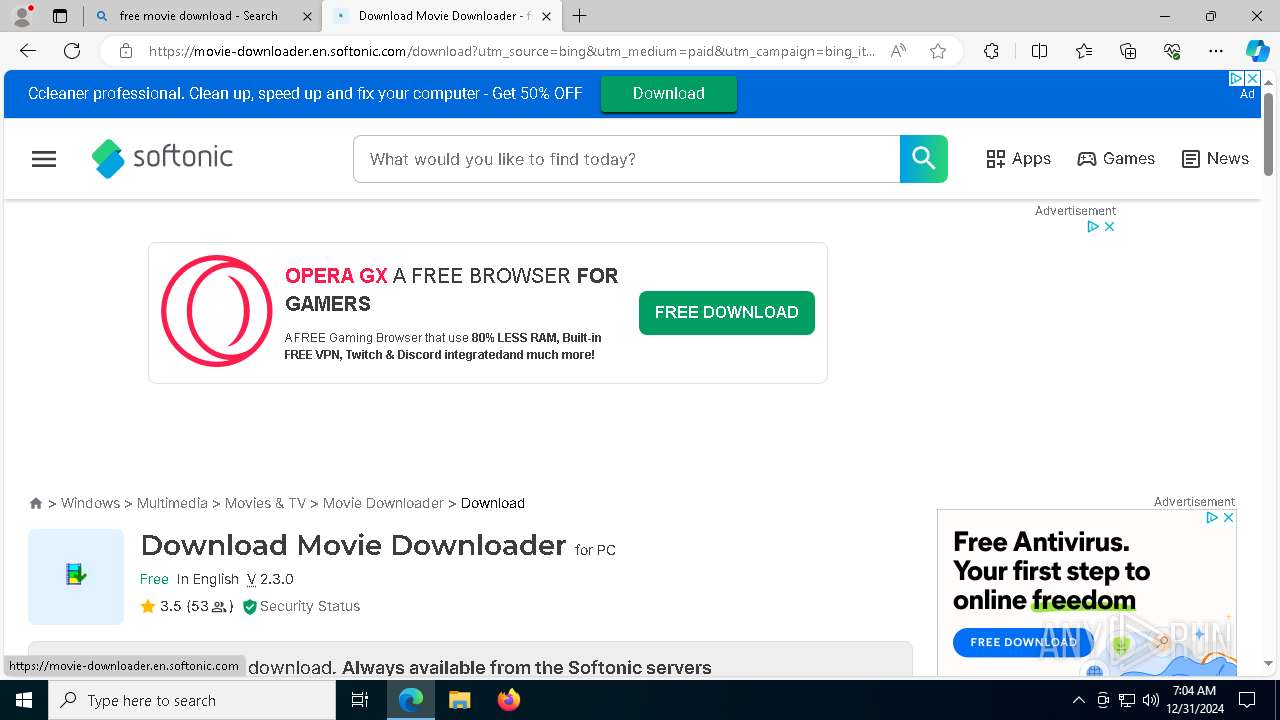The image size is (1280, 720).
Task: Close the Opera GX advertisement with X
Action: click(x=1109, y=227)
